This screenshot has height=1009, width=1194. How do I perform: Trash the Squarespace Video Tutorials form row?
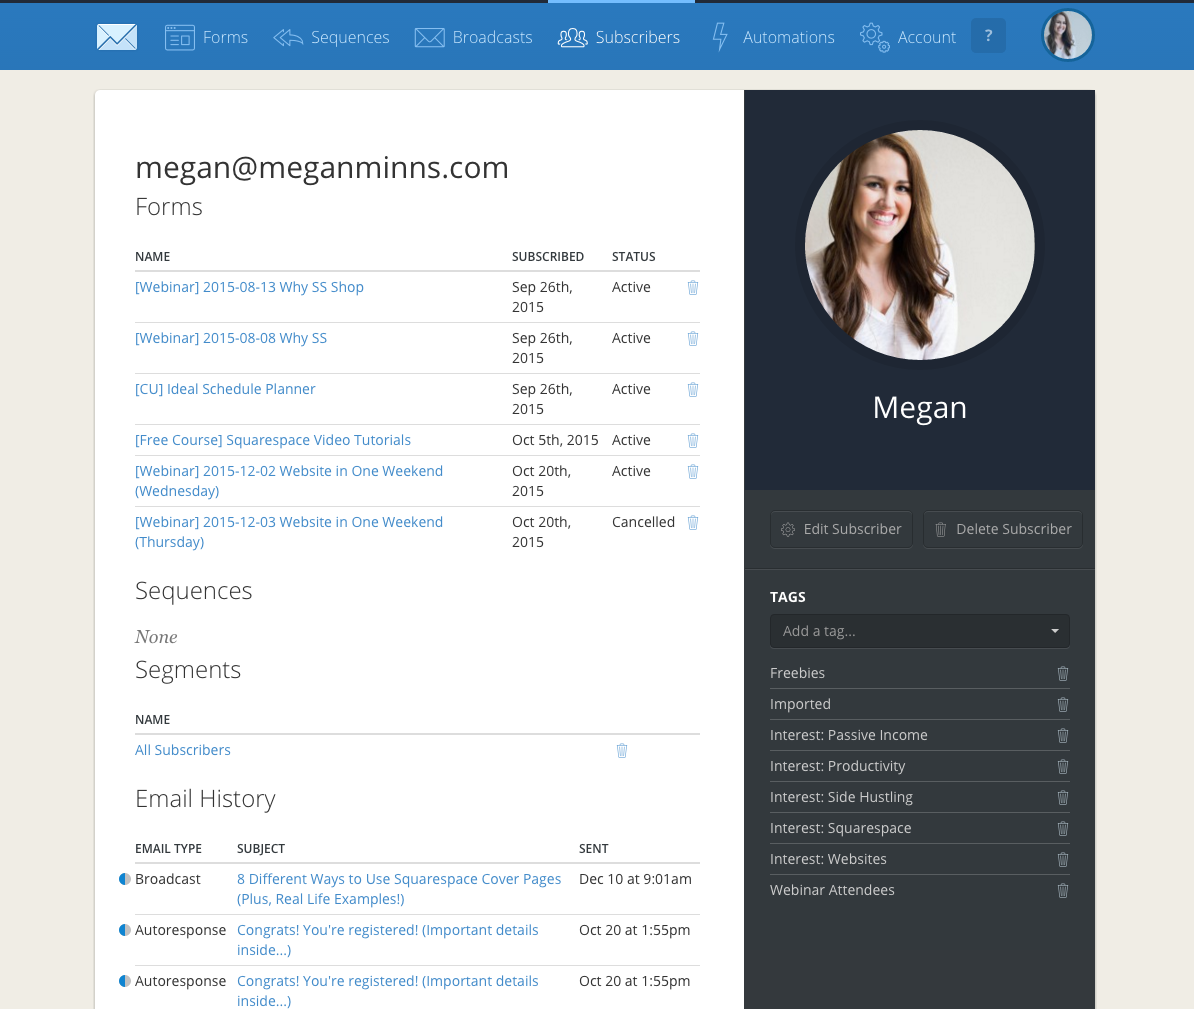point(693,440)
